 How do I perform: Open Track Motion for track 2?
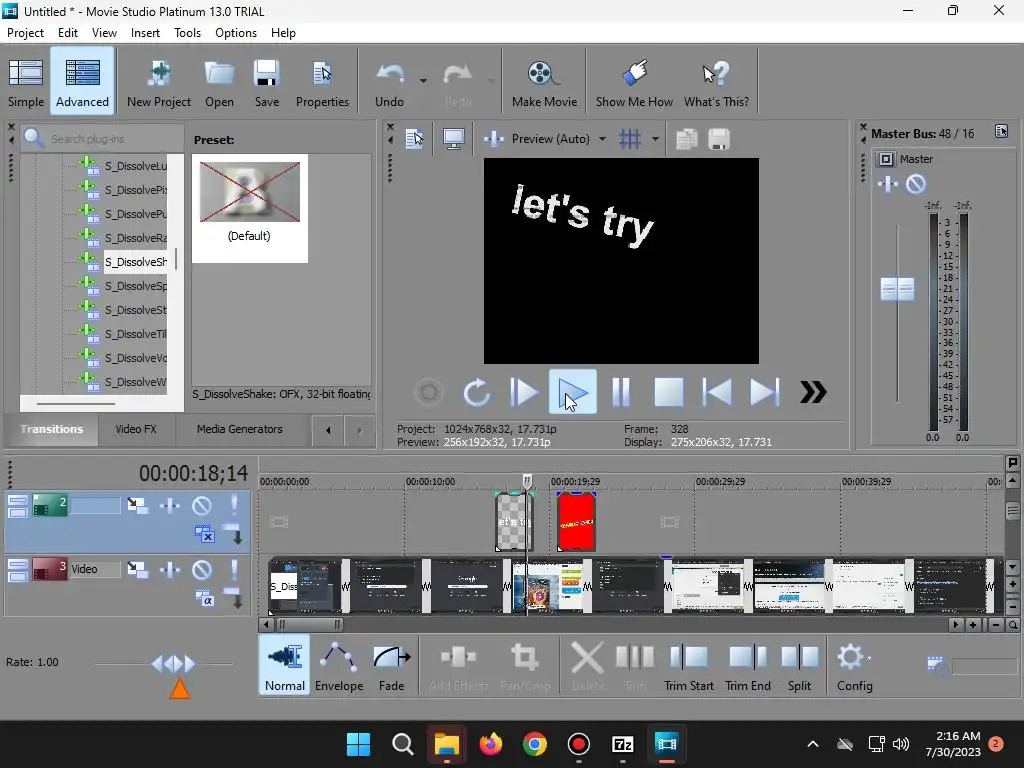click(137, 505)
